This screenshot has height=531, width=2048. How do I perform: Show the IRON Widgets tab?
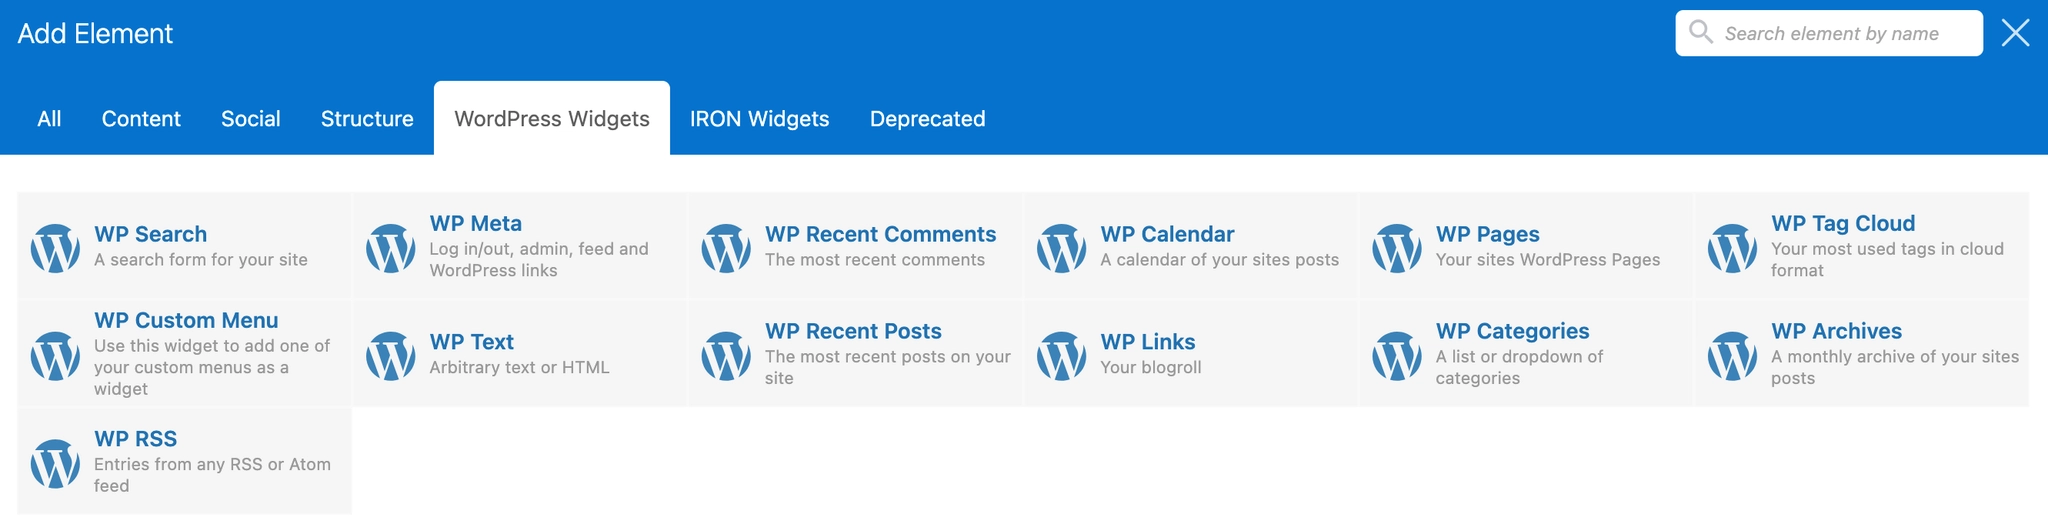tap(760, 118)
